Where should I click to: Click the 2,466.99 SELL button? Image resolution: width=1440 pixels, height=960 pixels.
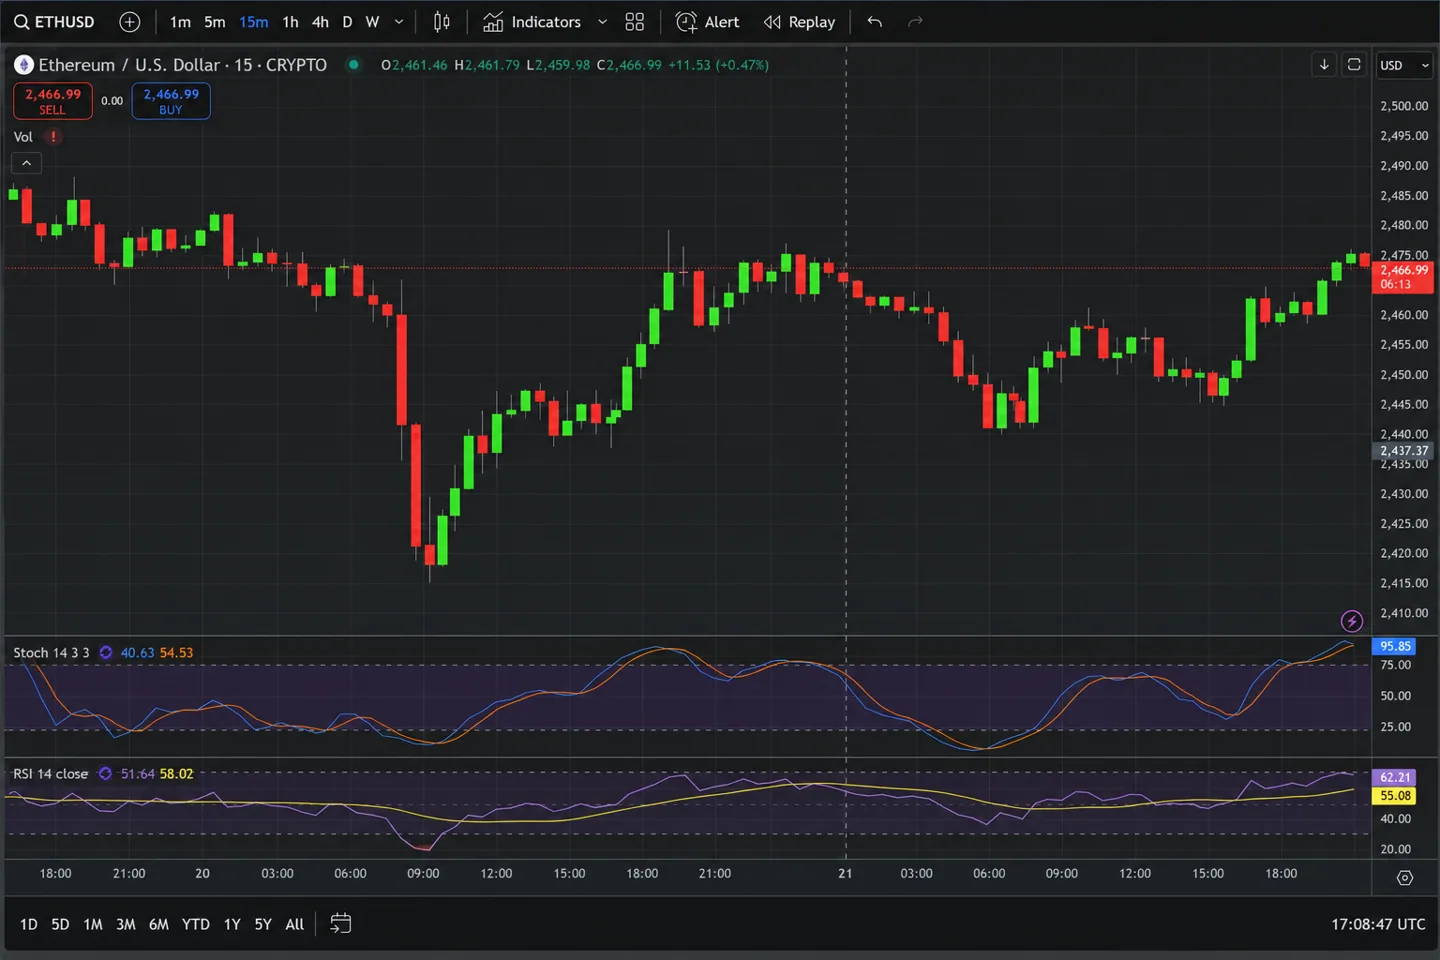(x=53, y=101)
